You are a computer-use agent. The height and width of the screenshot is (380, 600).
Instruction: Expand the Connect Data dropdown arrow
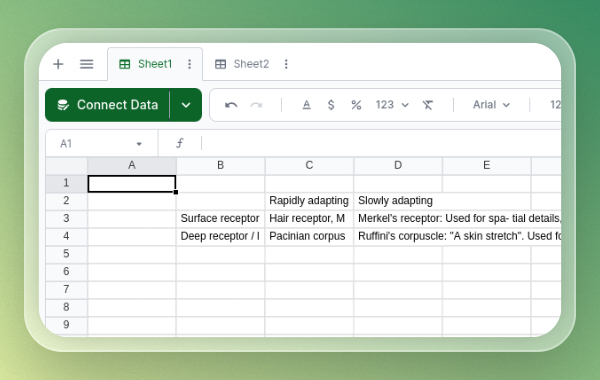point(186,105)
